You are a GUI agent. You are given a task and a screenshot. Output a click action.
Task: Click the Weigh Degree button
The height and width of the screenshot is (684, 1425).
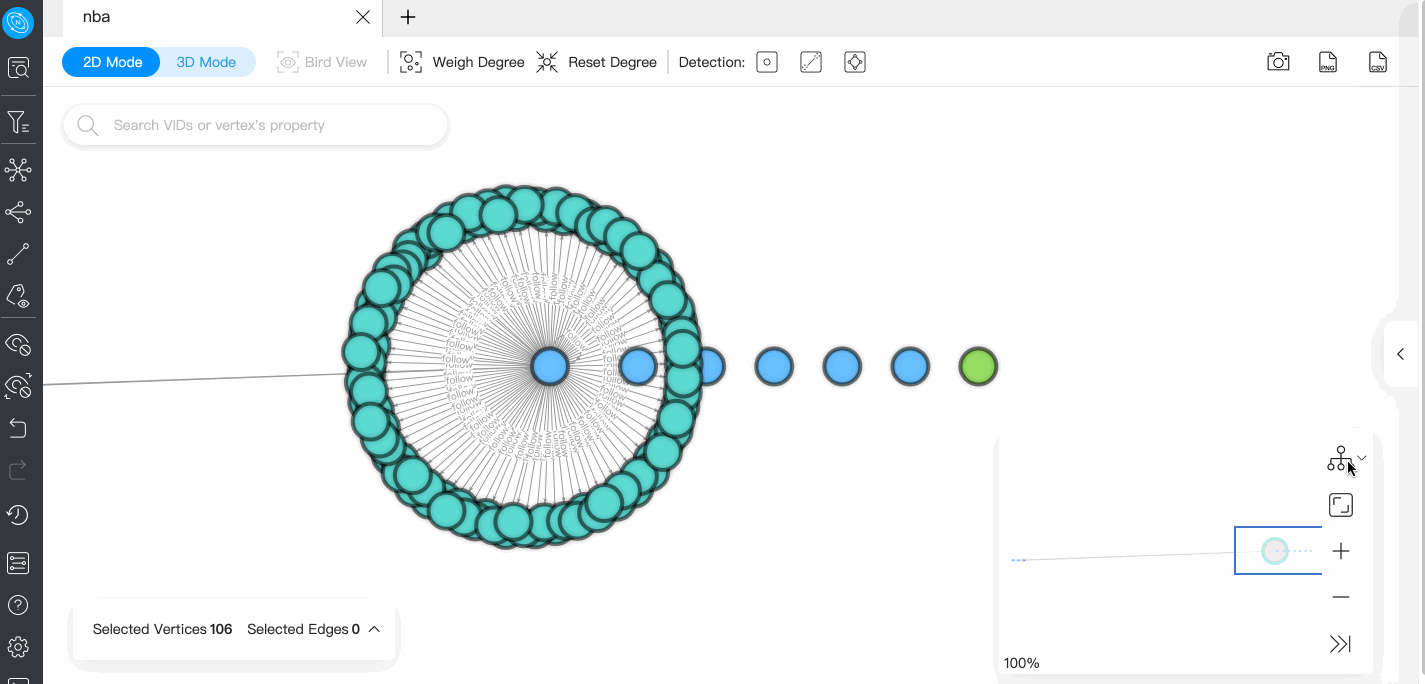[462, 62]
